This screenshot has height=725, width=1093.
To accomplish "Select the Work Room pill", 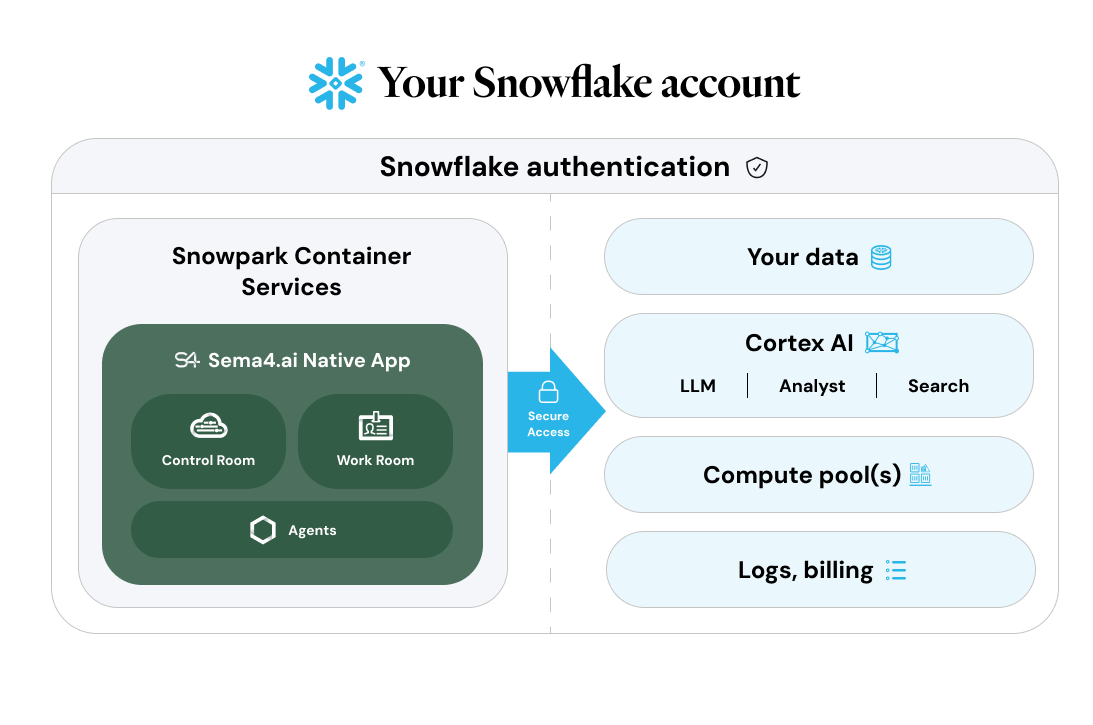I will click(x=376, y=441).
